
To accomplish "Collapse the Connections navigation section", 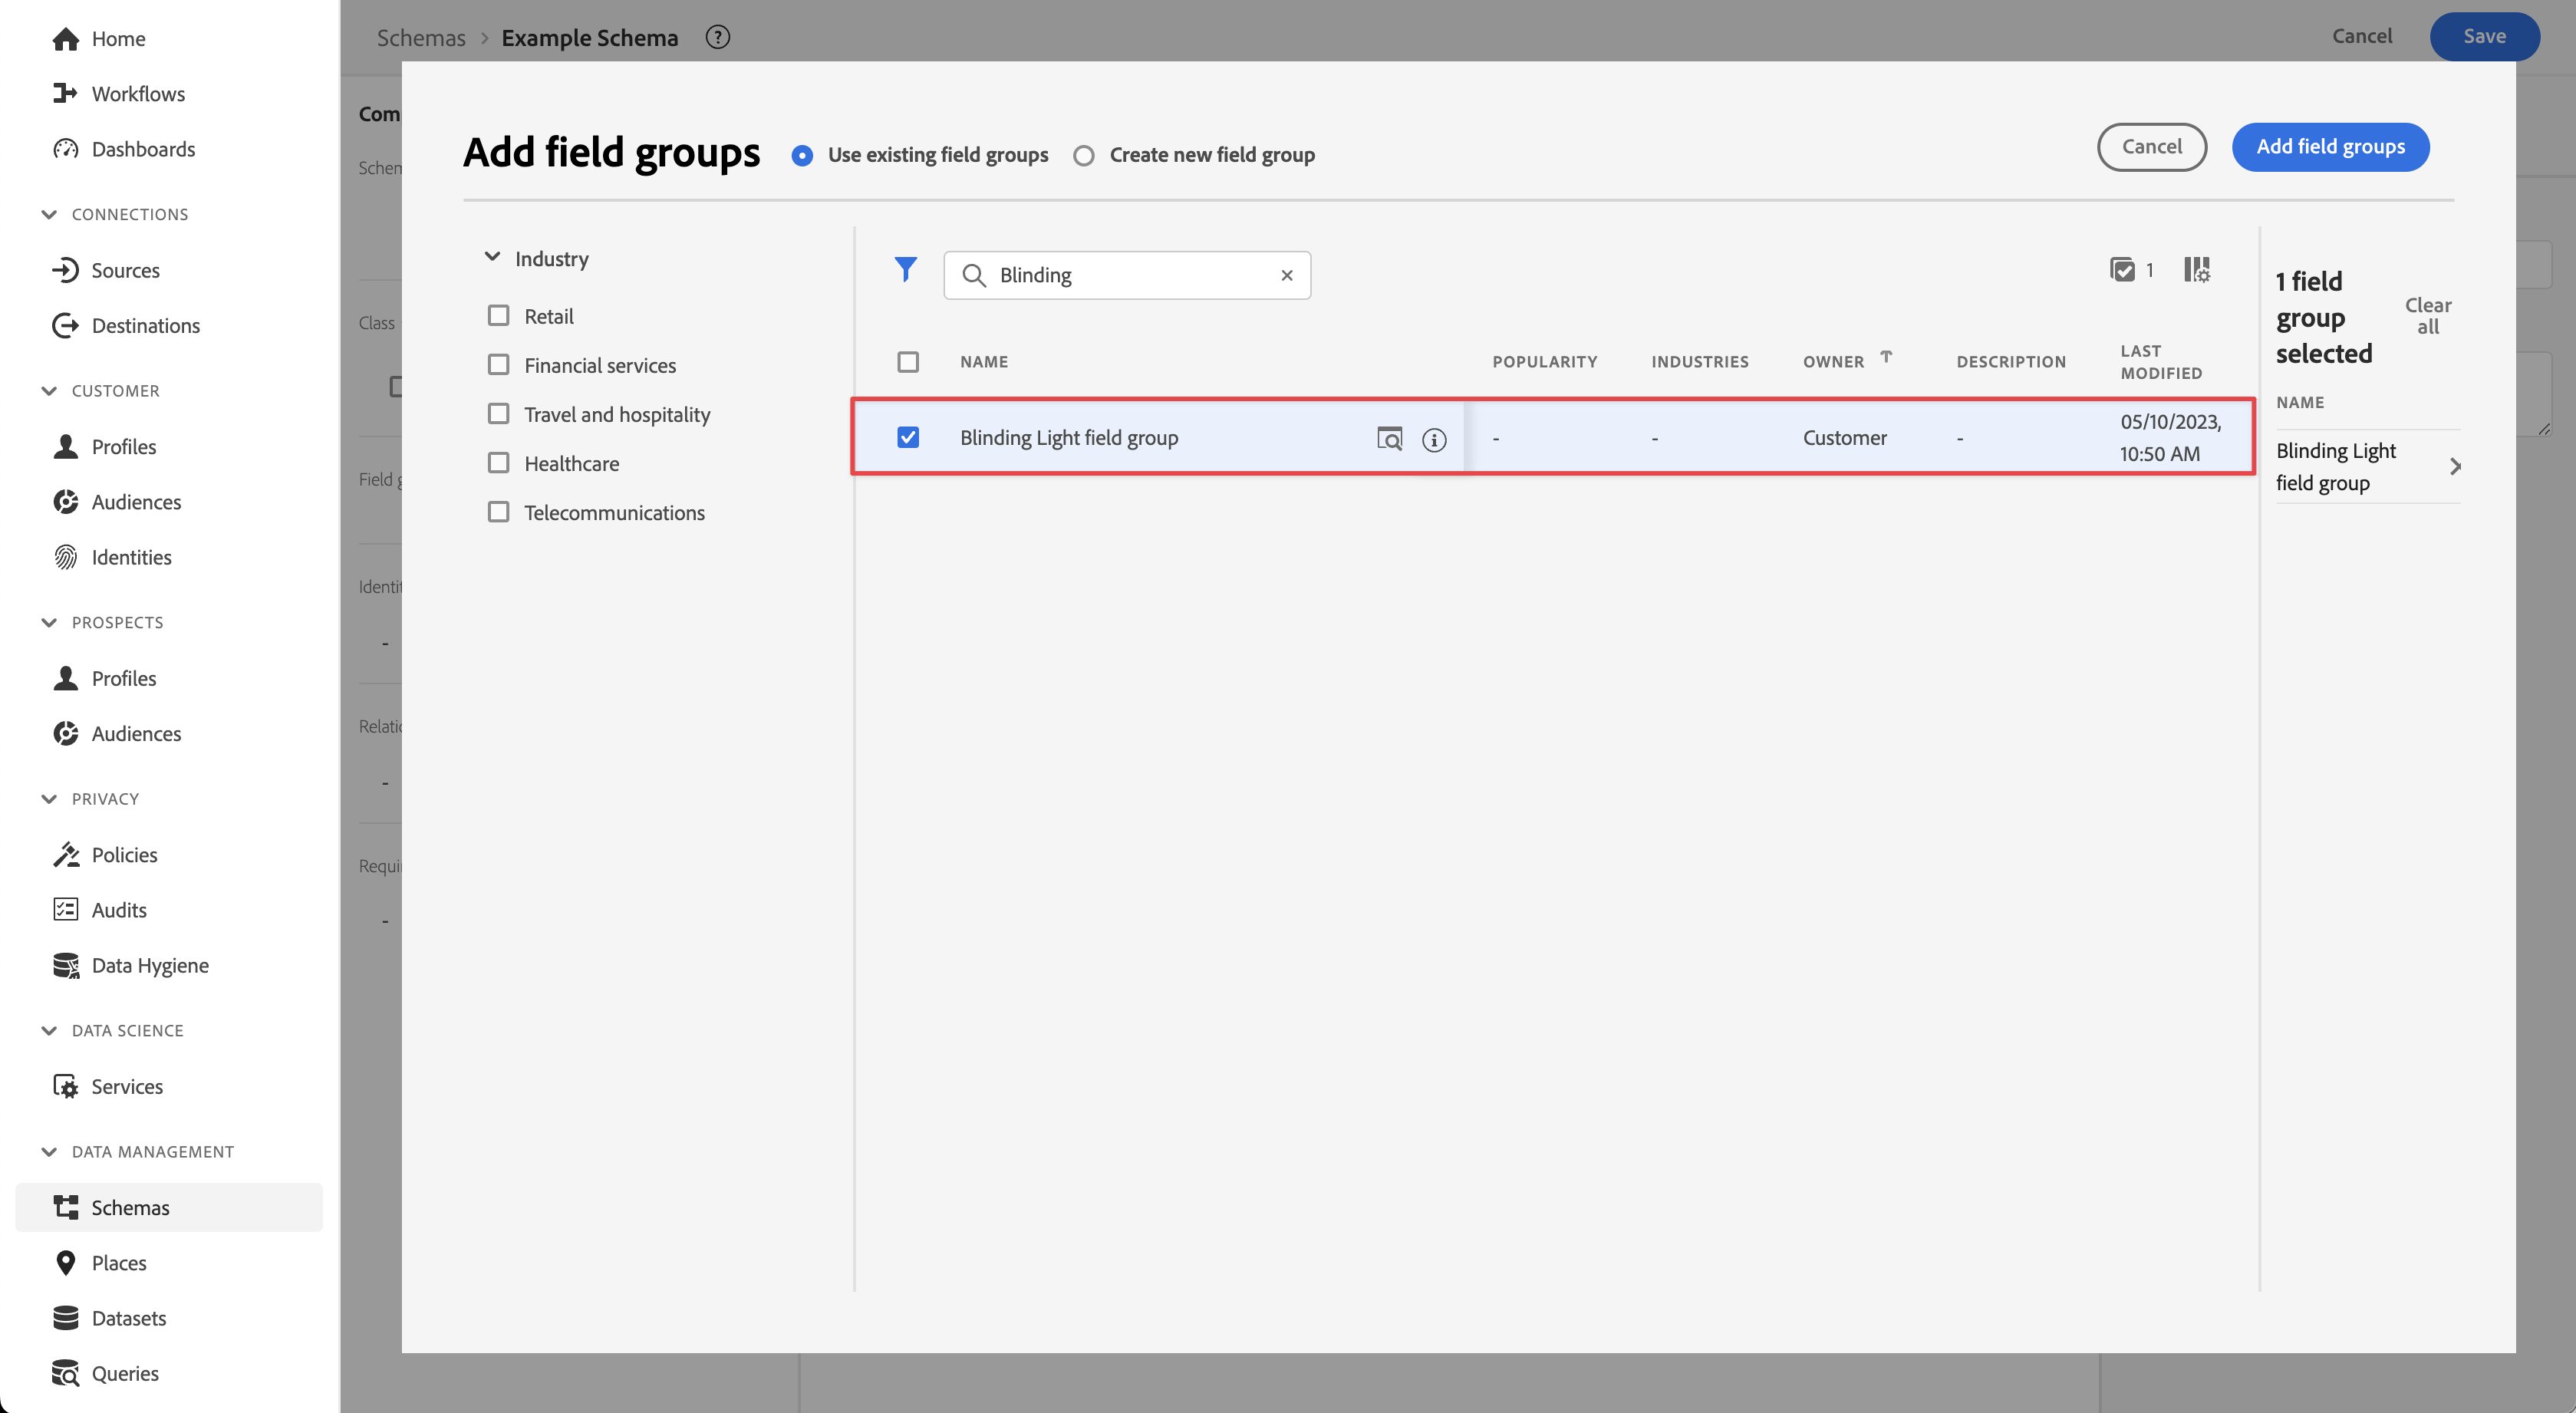I will click(x=49, y=214).
